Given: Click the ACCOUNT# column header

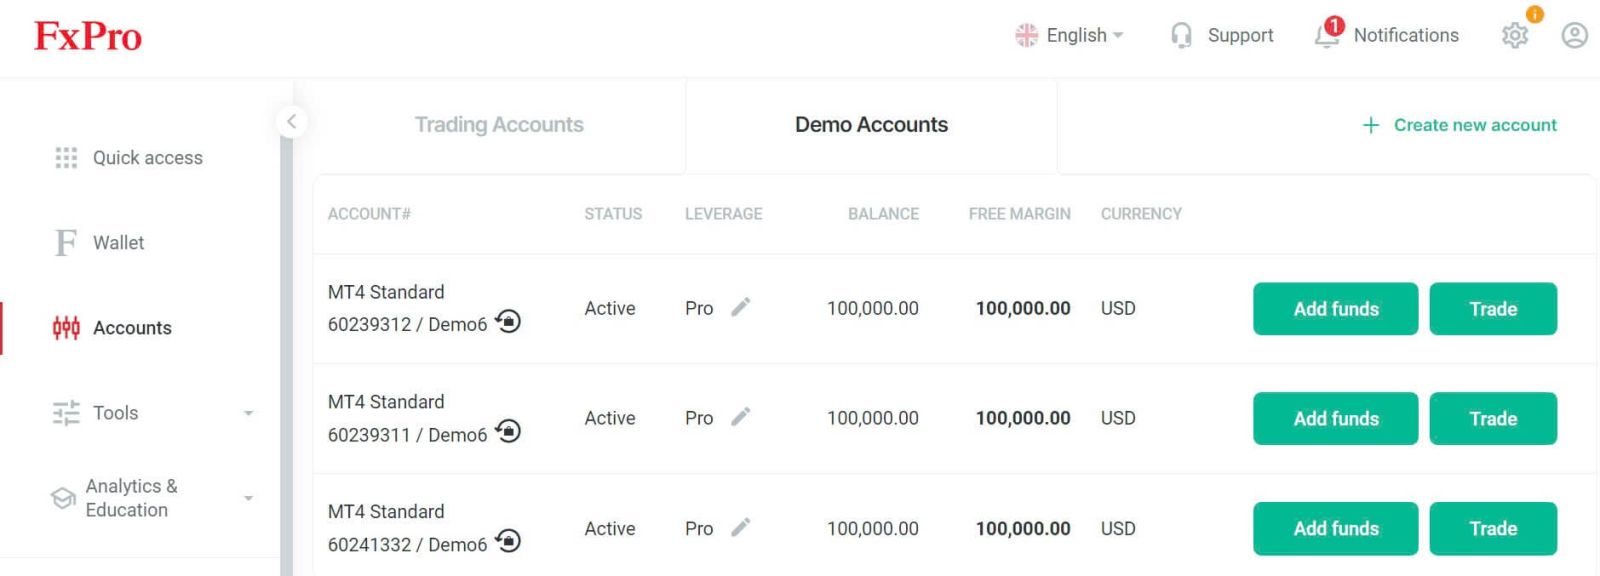Looking at the screenshot, I should (x=369, y=214).
